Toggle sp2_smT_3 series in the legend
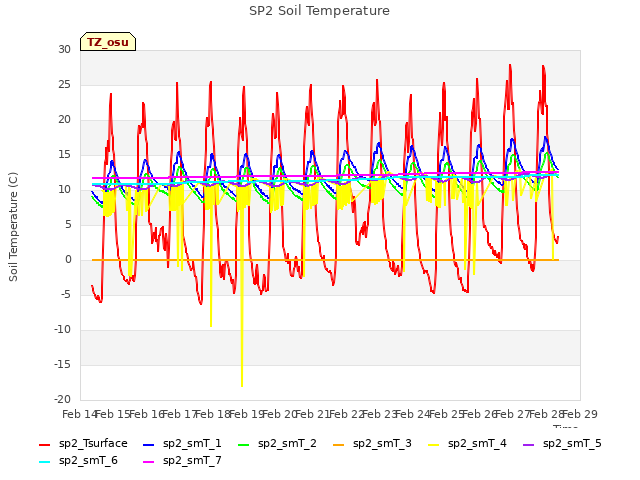 pyautogui.click(x=372, y=444)
